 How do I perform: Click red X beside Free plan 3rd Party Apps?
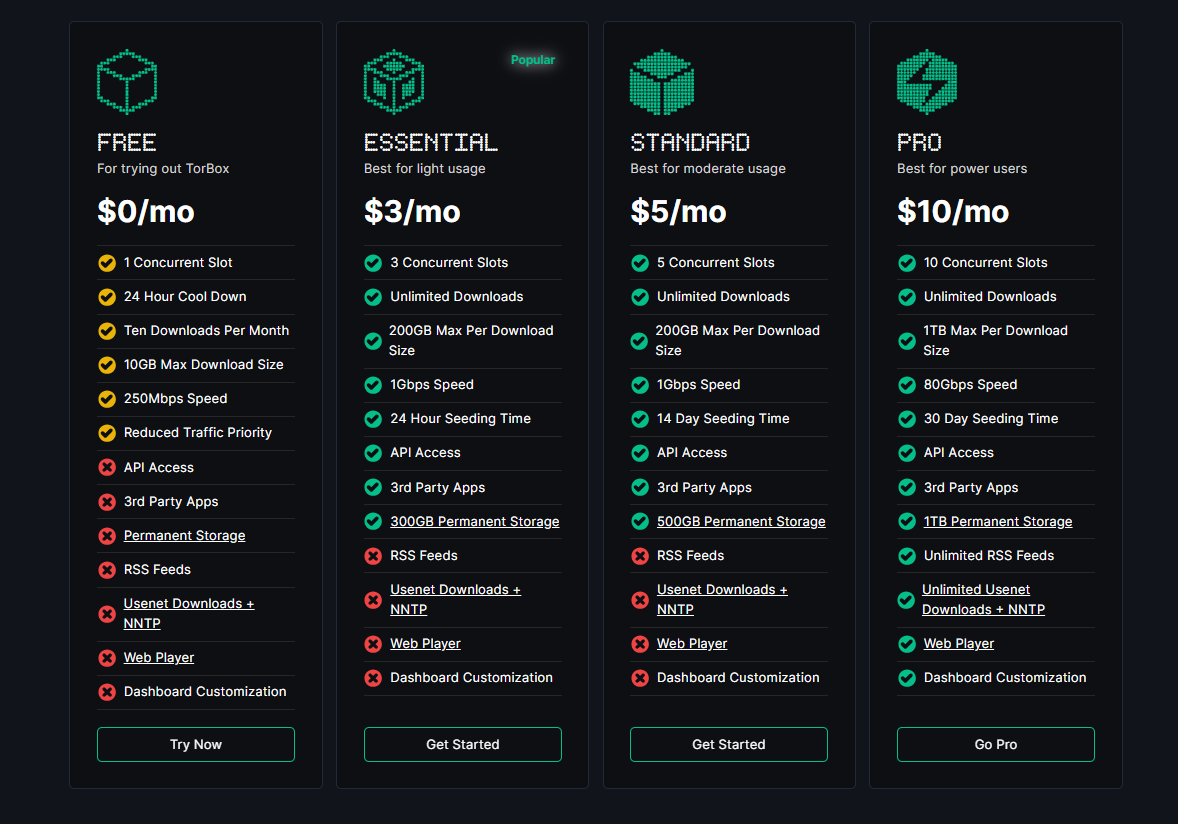pos(107,502)
